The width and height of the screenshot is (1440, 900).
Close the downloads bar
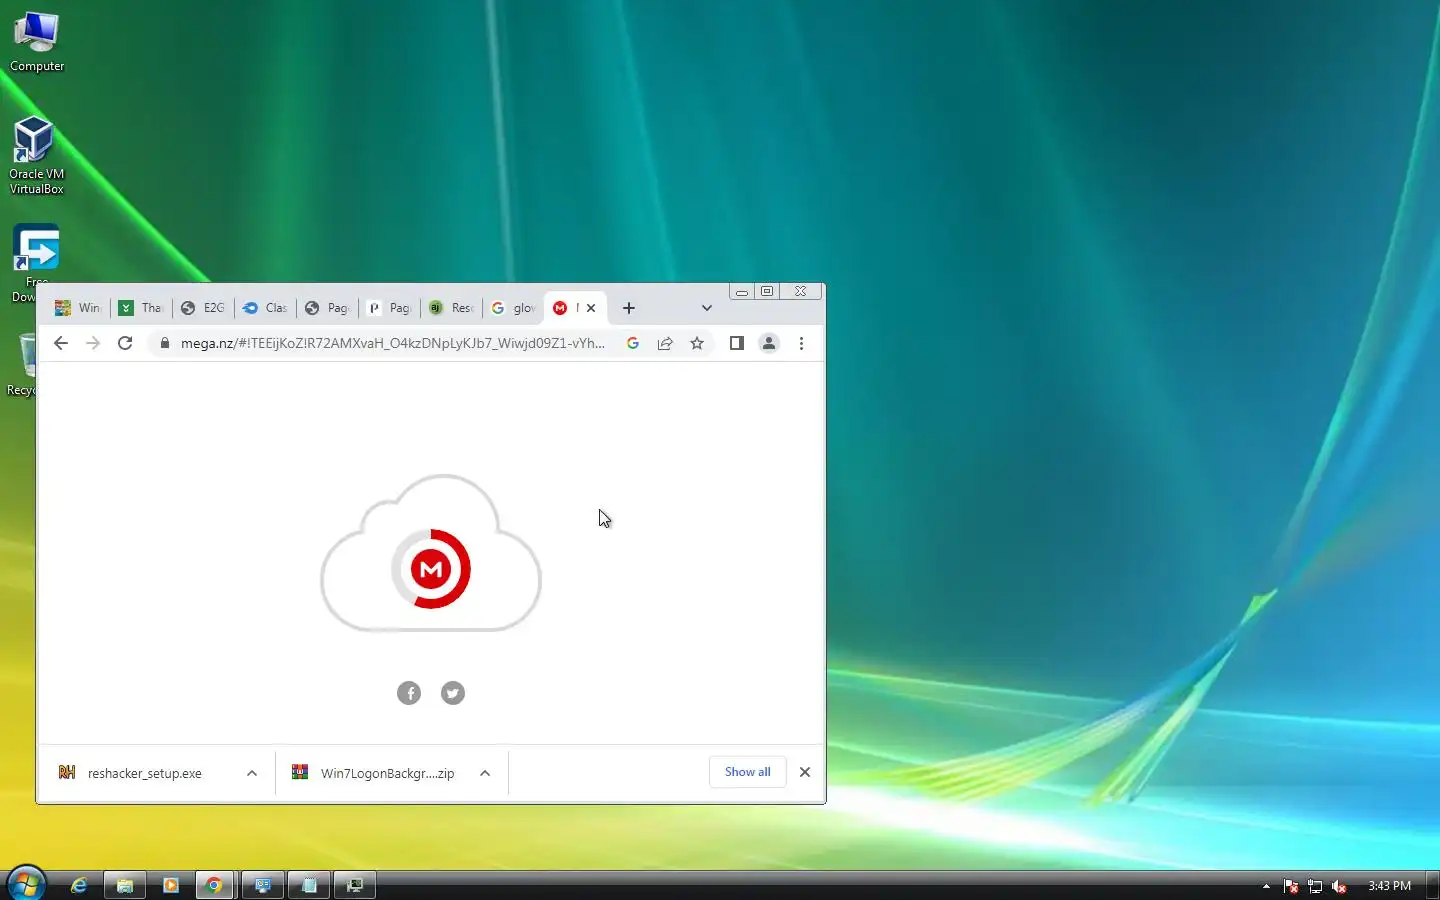click(805, 772)
